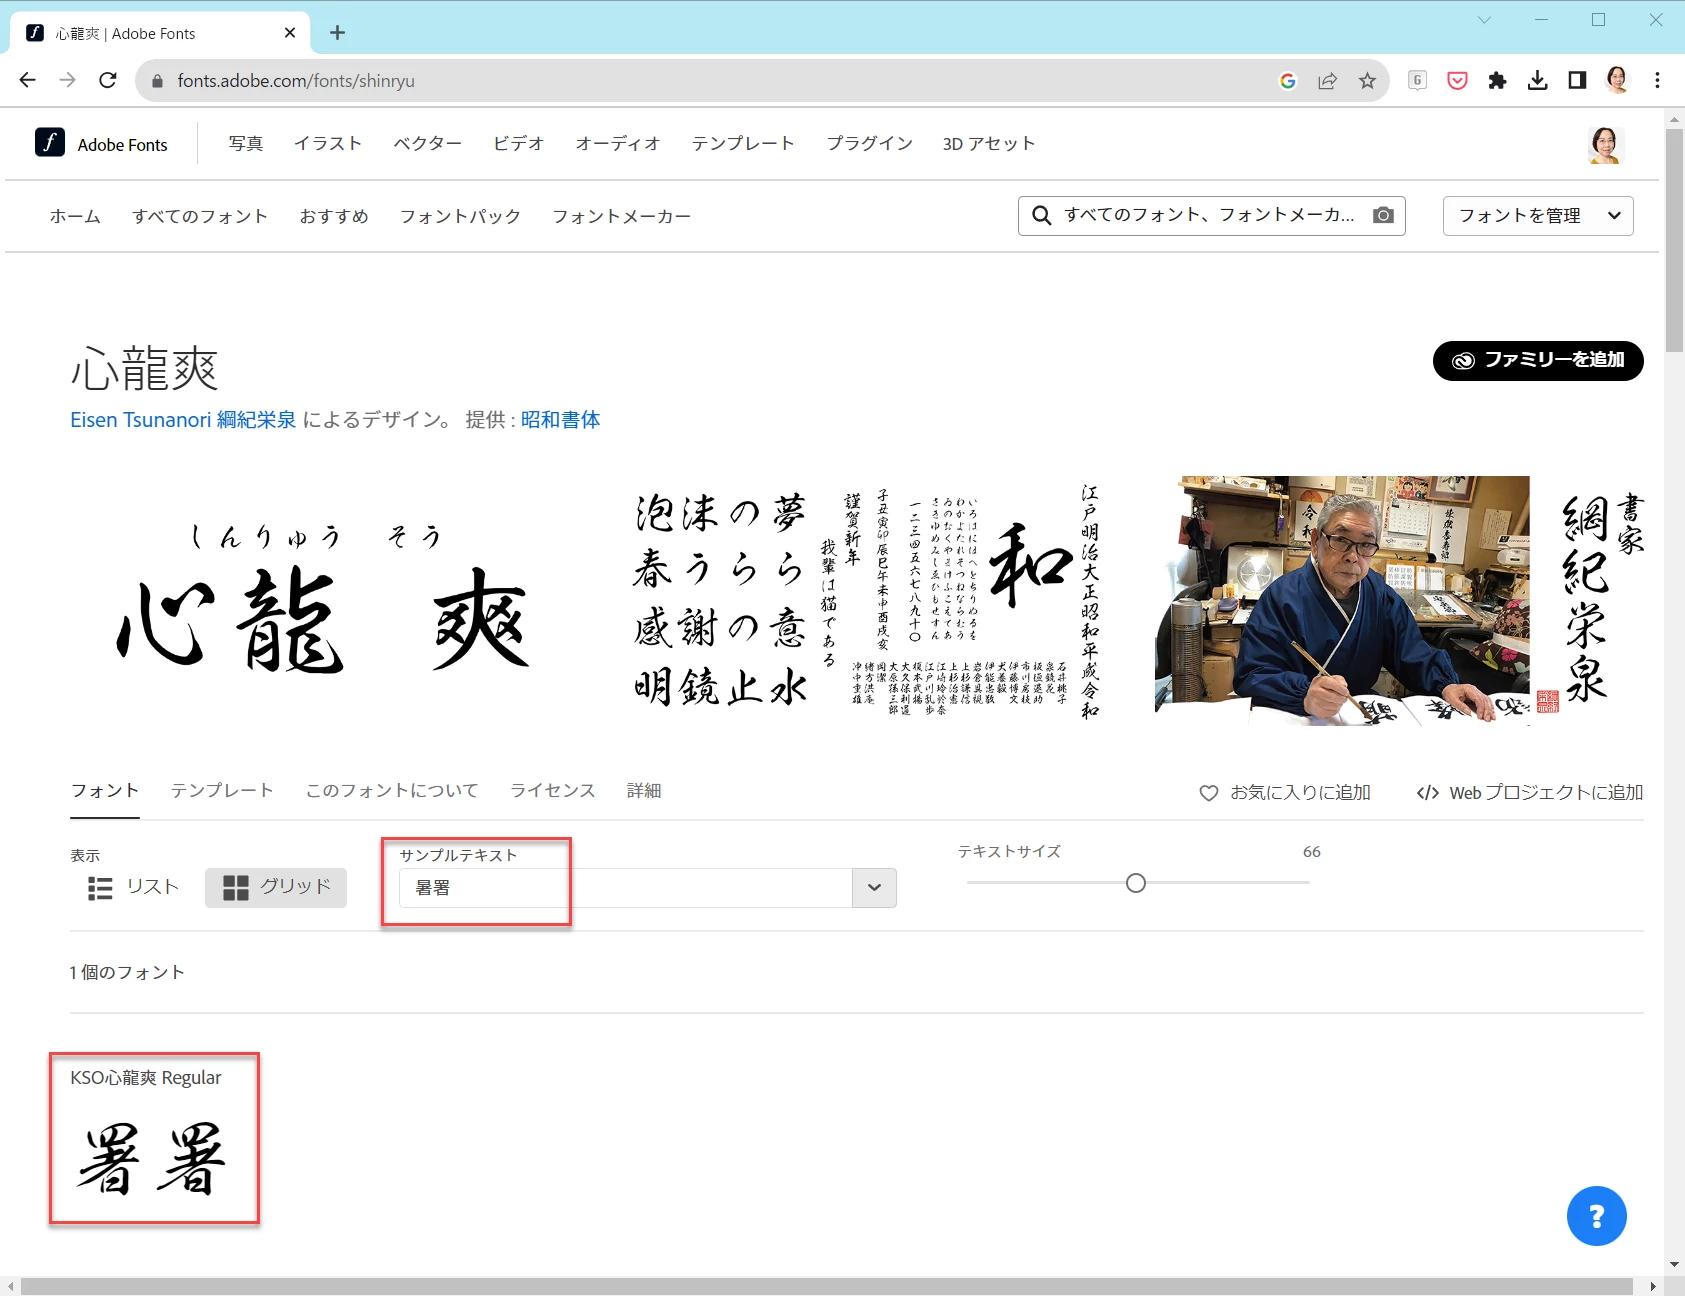Screen dimensions: 1685x1296
Task: Click the search magnifier icon
Action: [1041, 215]
